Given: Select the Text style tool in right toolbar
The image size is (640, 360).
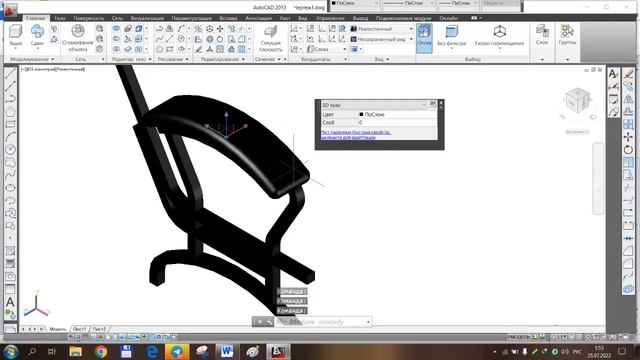Looking at the screenshot, I should coord(613,74).
